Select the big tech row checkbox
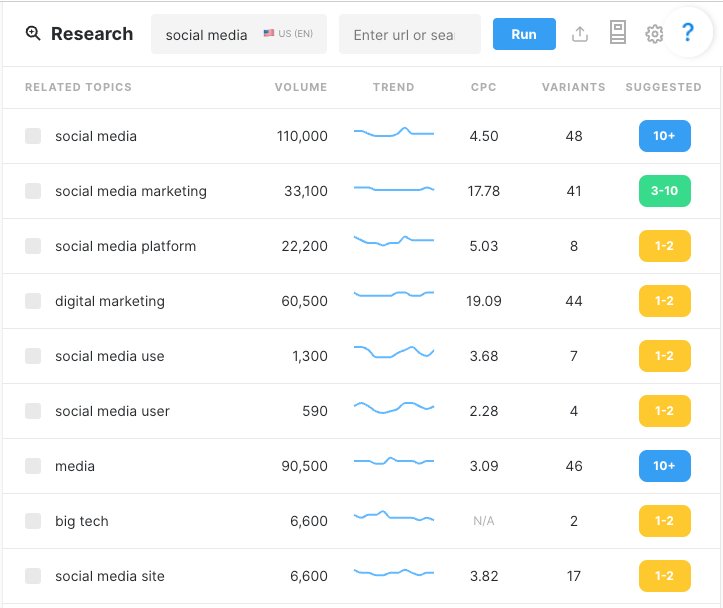 [33, 521]
